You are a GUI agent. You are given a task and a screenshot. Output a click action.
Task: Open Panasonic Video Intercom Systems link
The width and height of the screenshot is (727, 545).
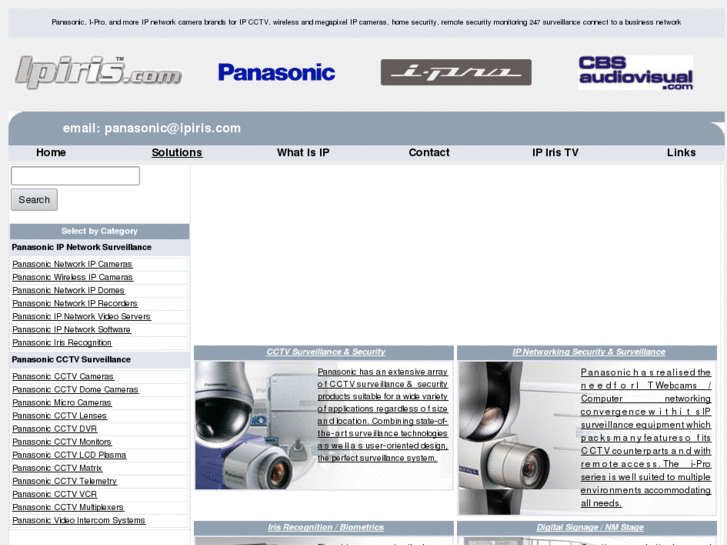79,520
